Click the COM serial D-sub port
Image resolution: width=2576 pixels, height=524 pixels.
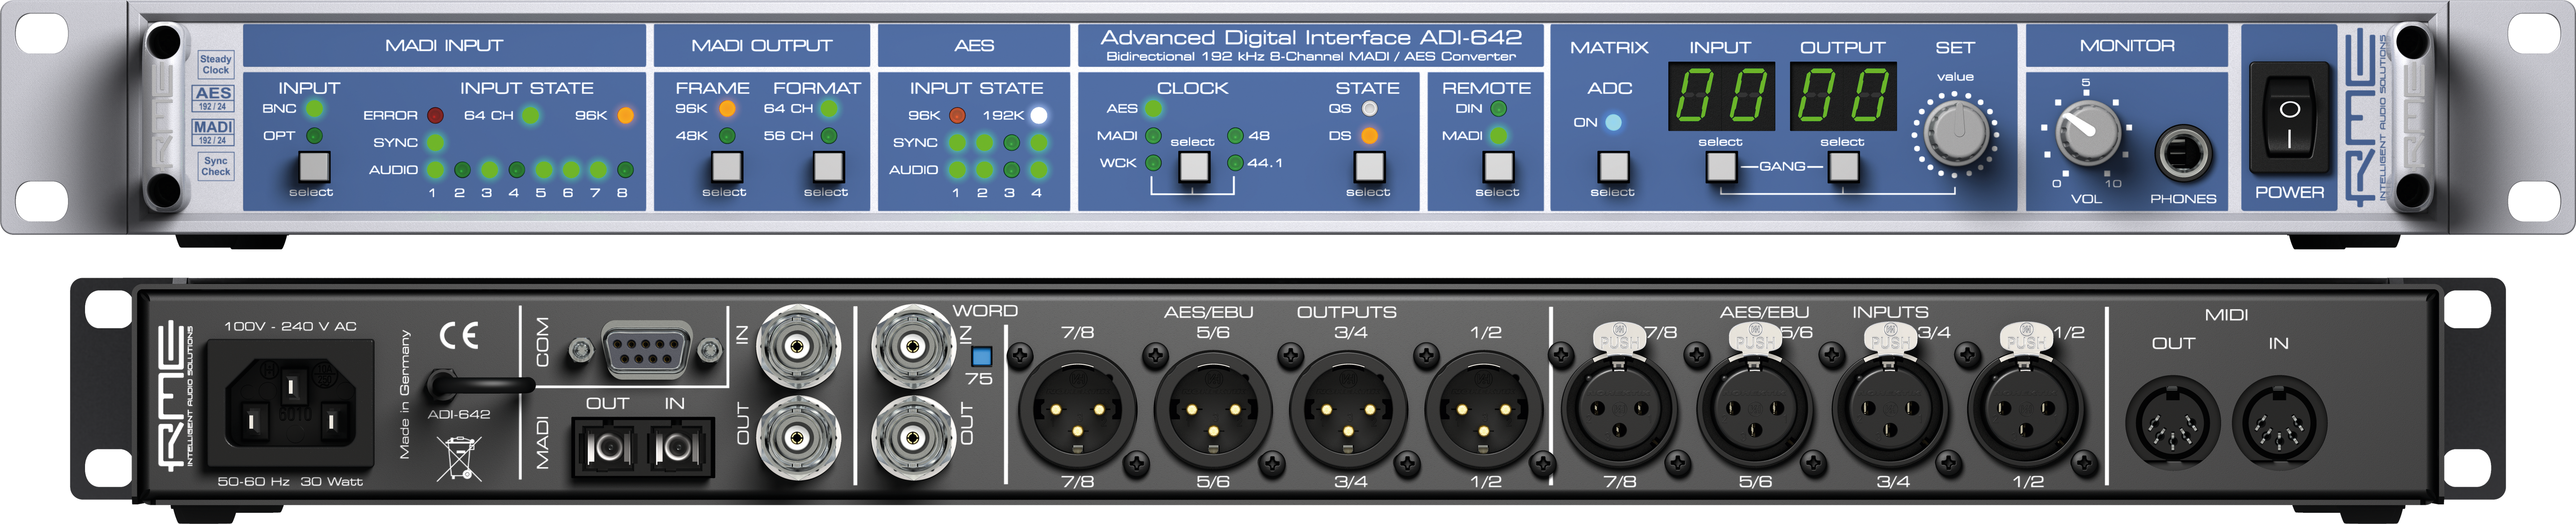click(646, 350)
